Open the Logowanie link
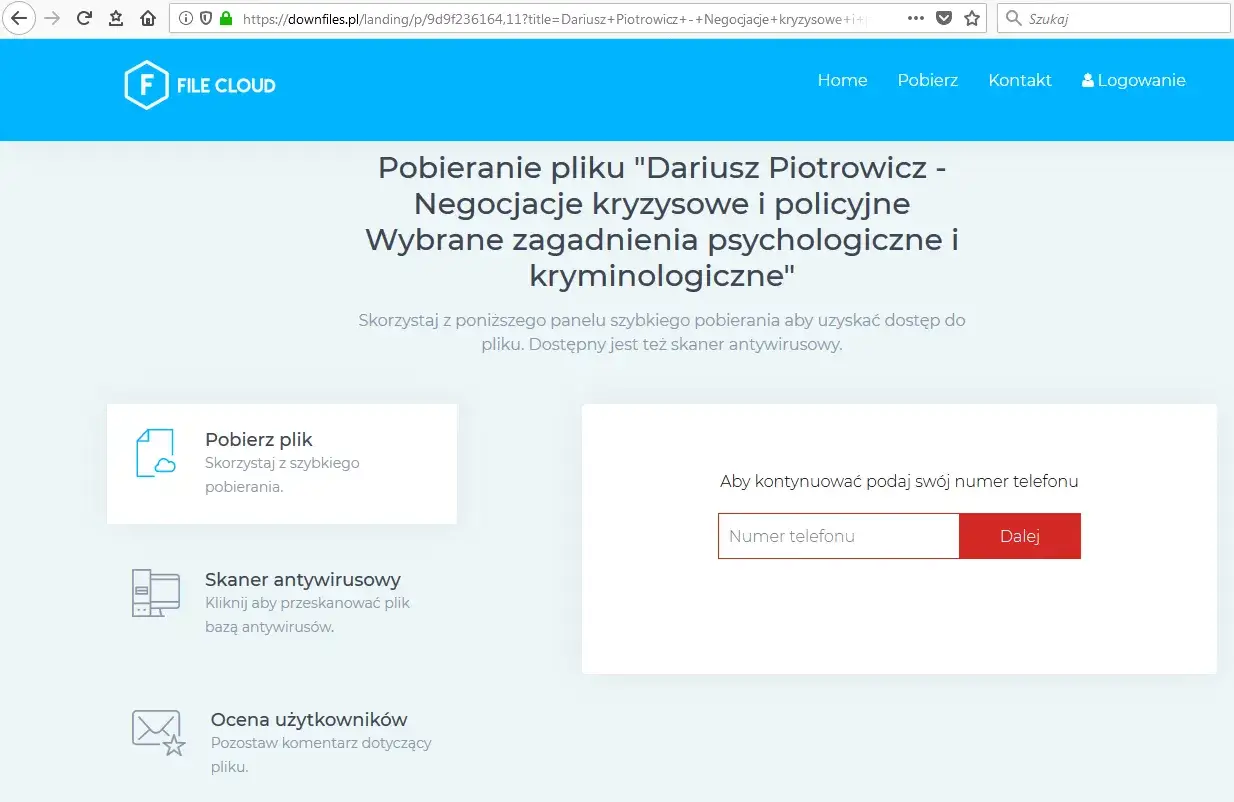This screenshot has height=802, width=1234. coord(1140,80)
